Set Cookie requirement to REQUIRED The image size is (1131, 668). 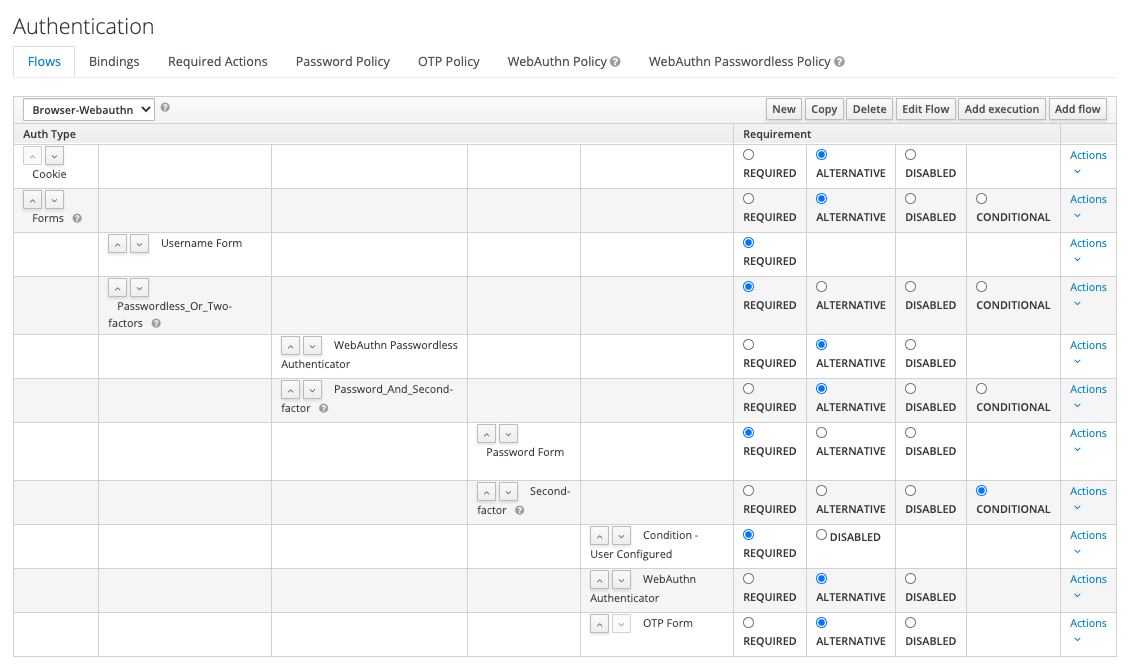click(x=748, y=154)
